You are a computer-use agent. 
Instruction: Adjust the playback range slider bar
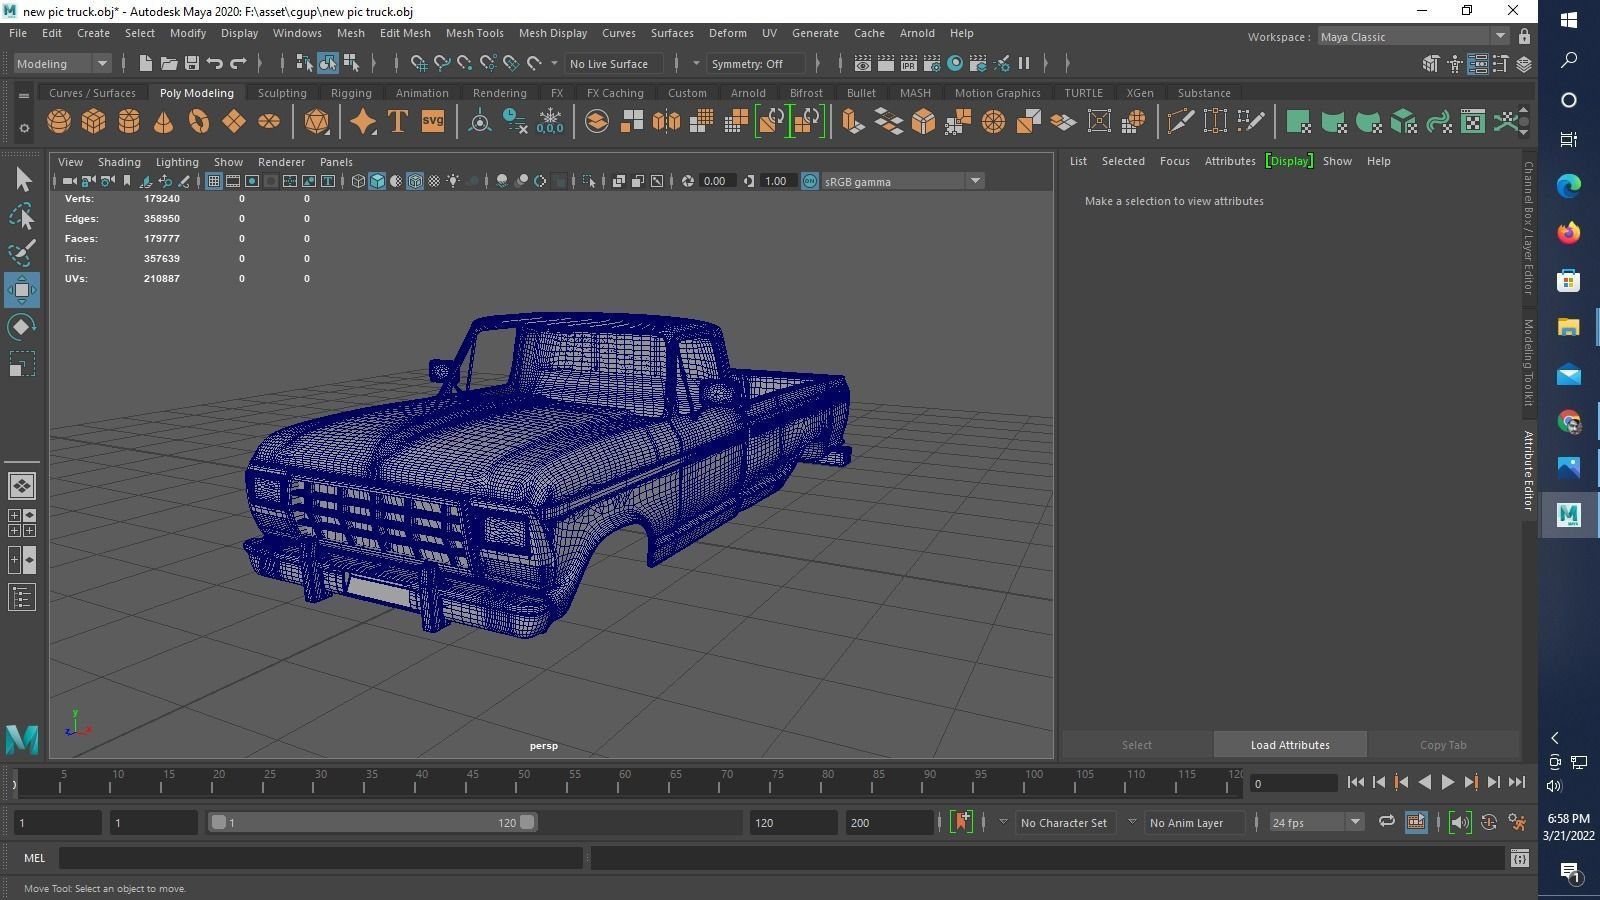(x=372, y=822)
